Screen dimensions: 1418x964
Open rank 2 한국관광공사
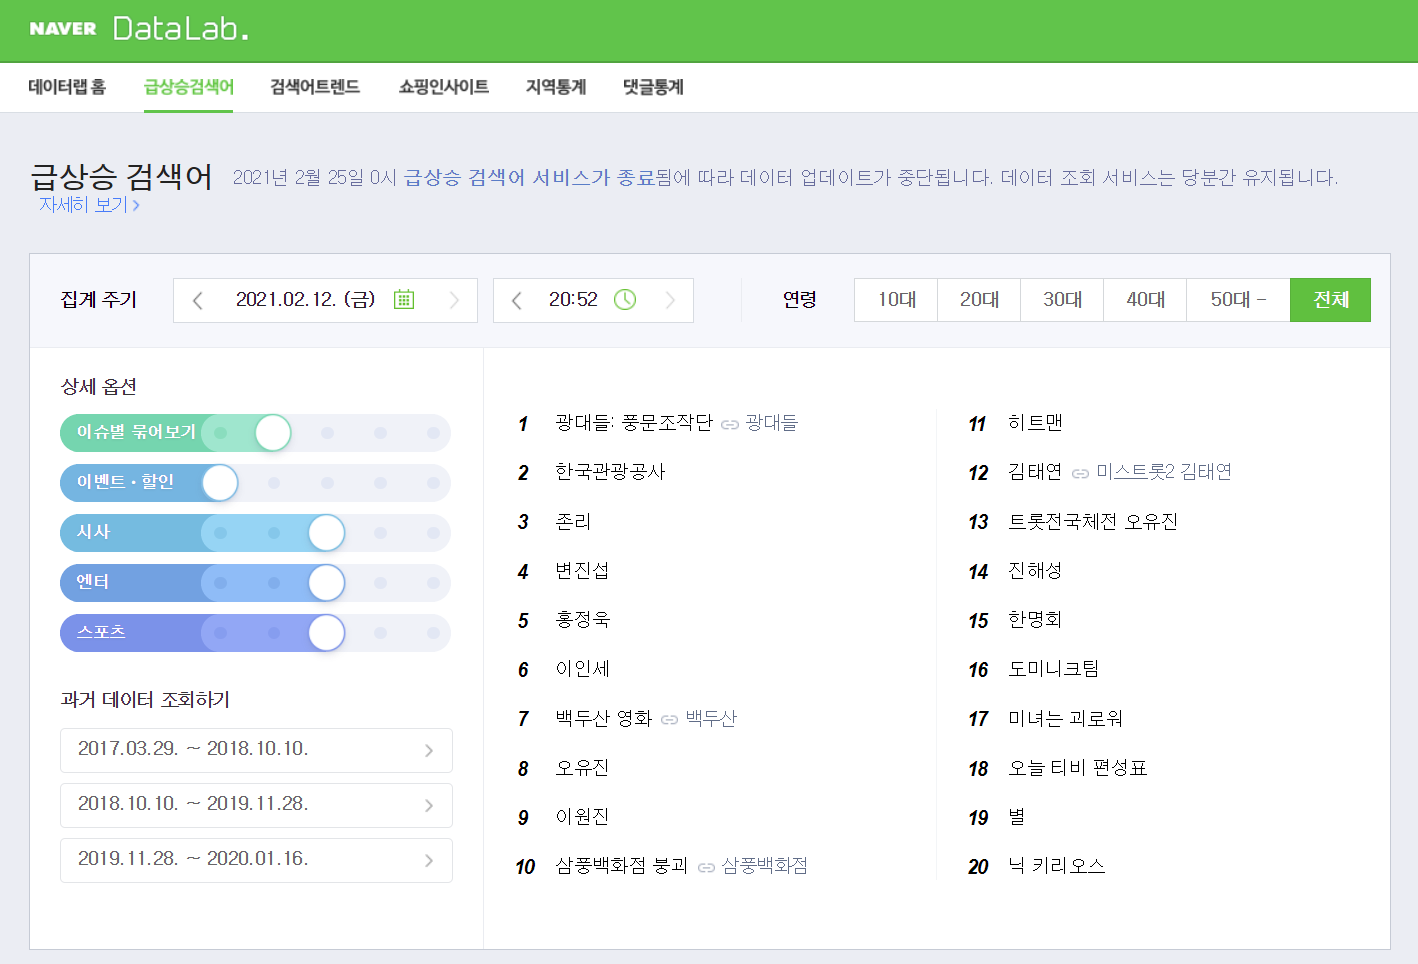(610, 472)
